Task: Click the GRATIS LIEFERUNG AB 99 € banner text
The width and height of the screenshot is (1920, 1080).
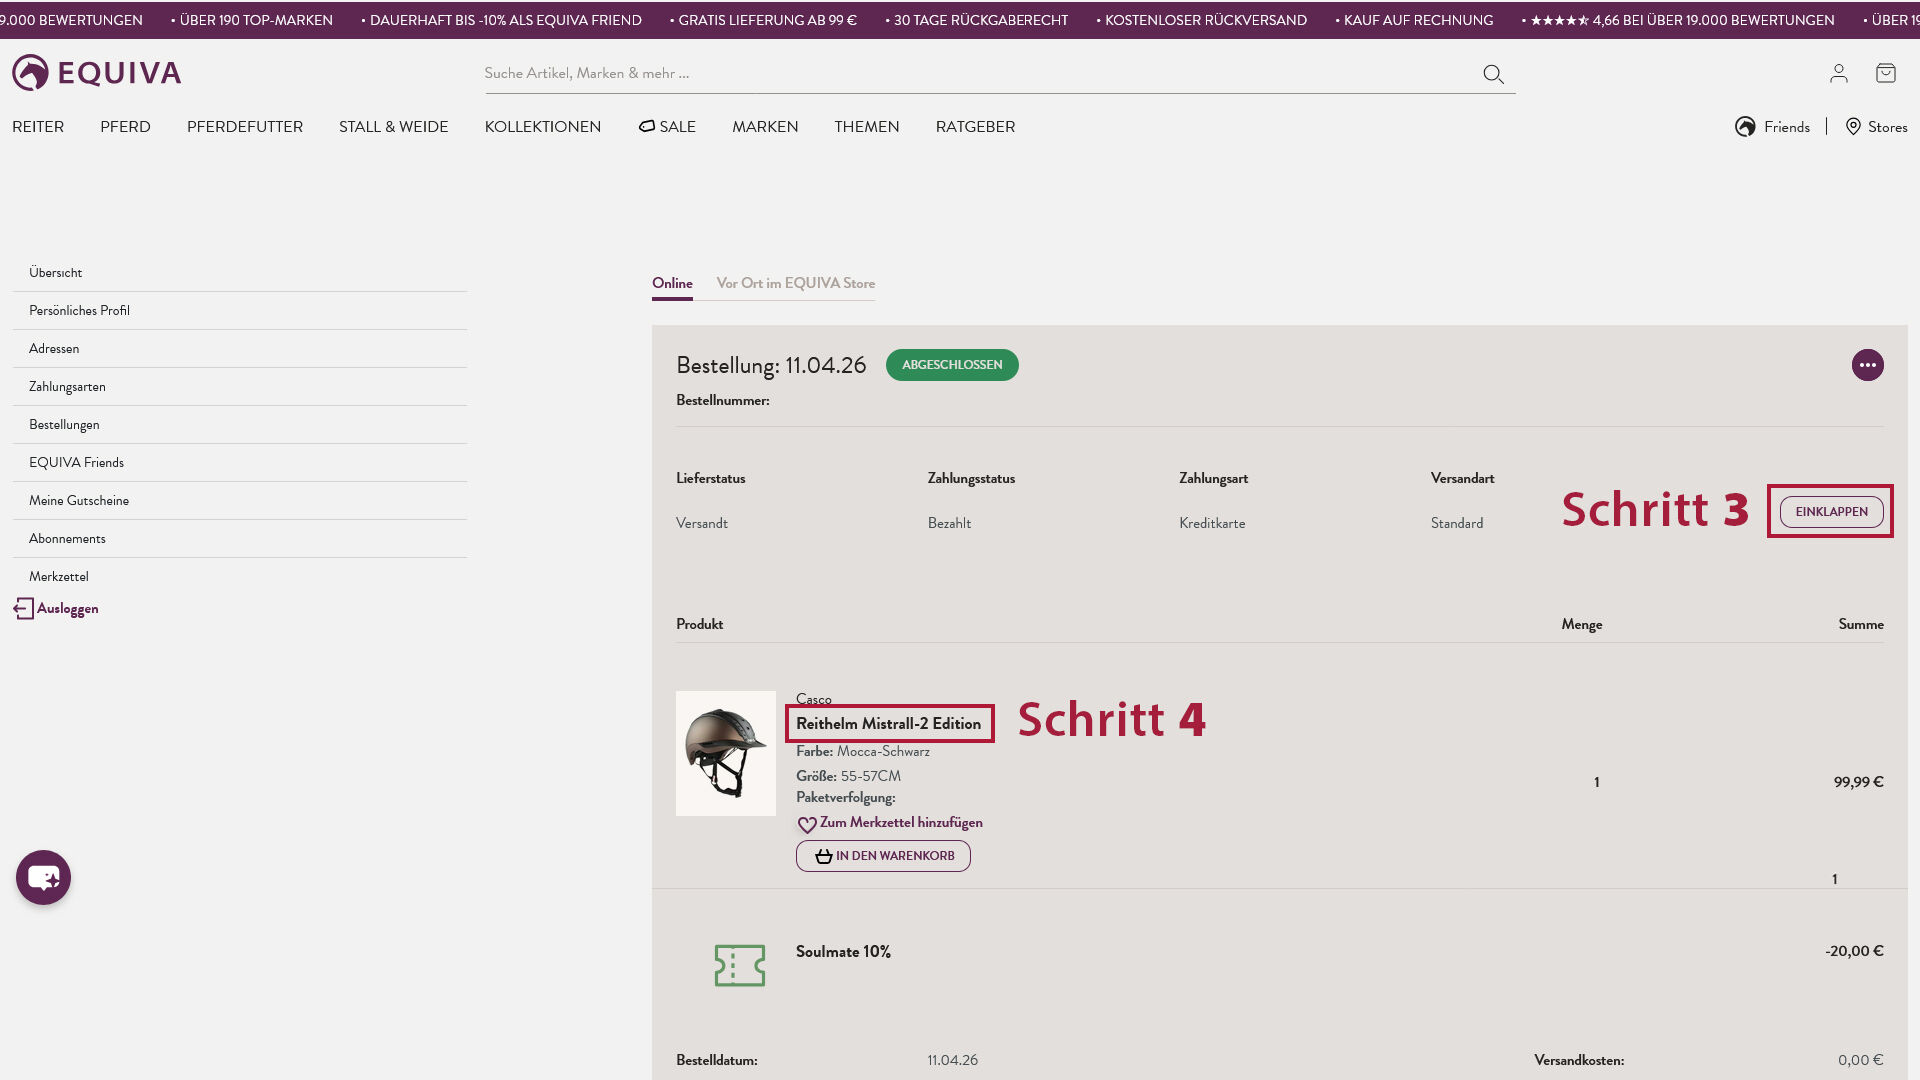Action: point(767,20)
